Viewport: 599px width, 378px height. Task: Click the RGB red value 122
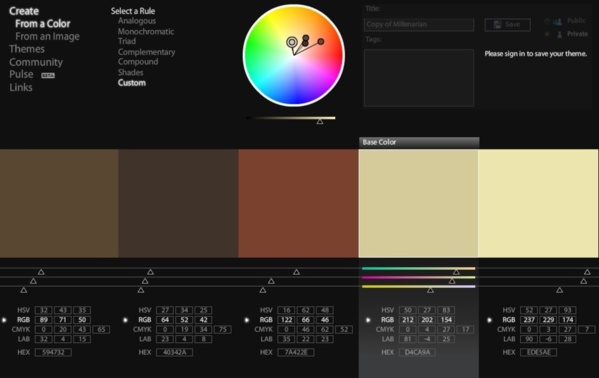[x=287, y=320]
